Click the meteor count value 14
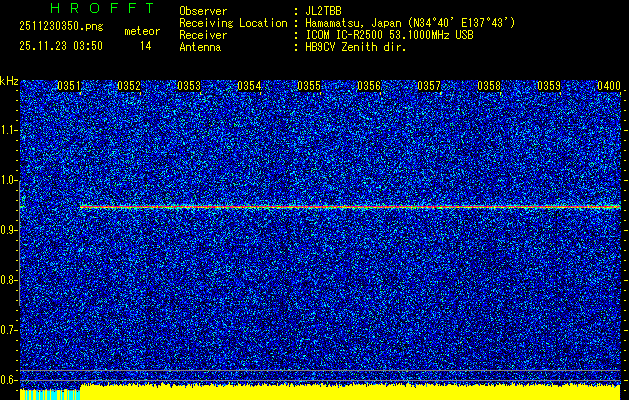Image resolution: width=629 pixels, height=400 pixels. pos(146,46)
